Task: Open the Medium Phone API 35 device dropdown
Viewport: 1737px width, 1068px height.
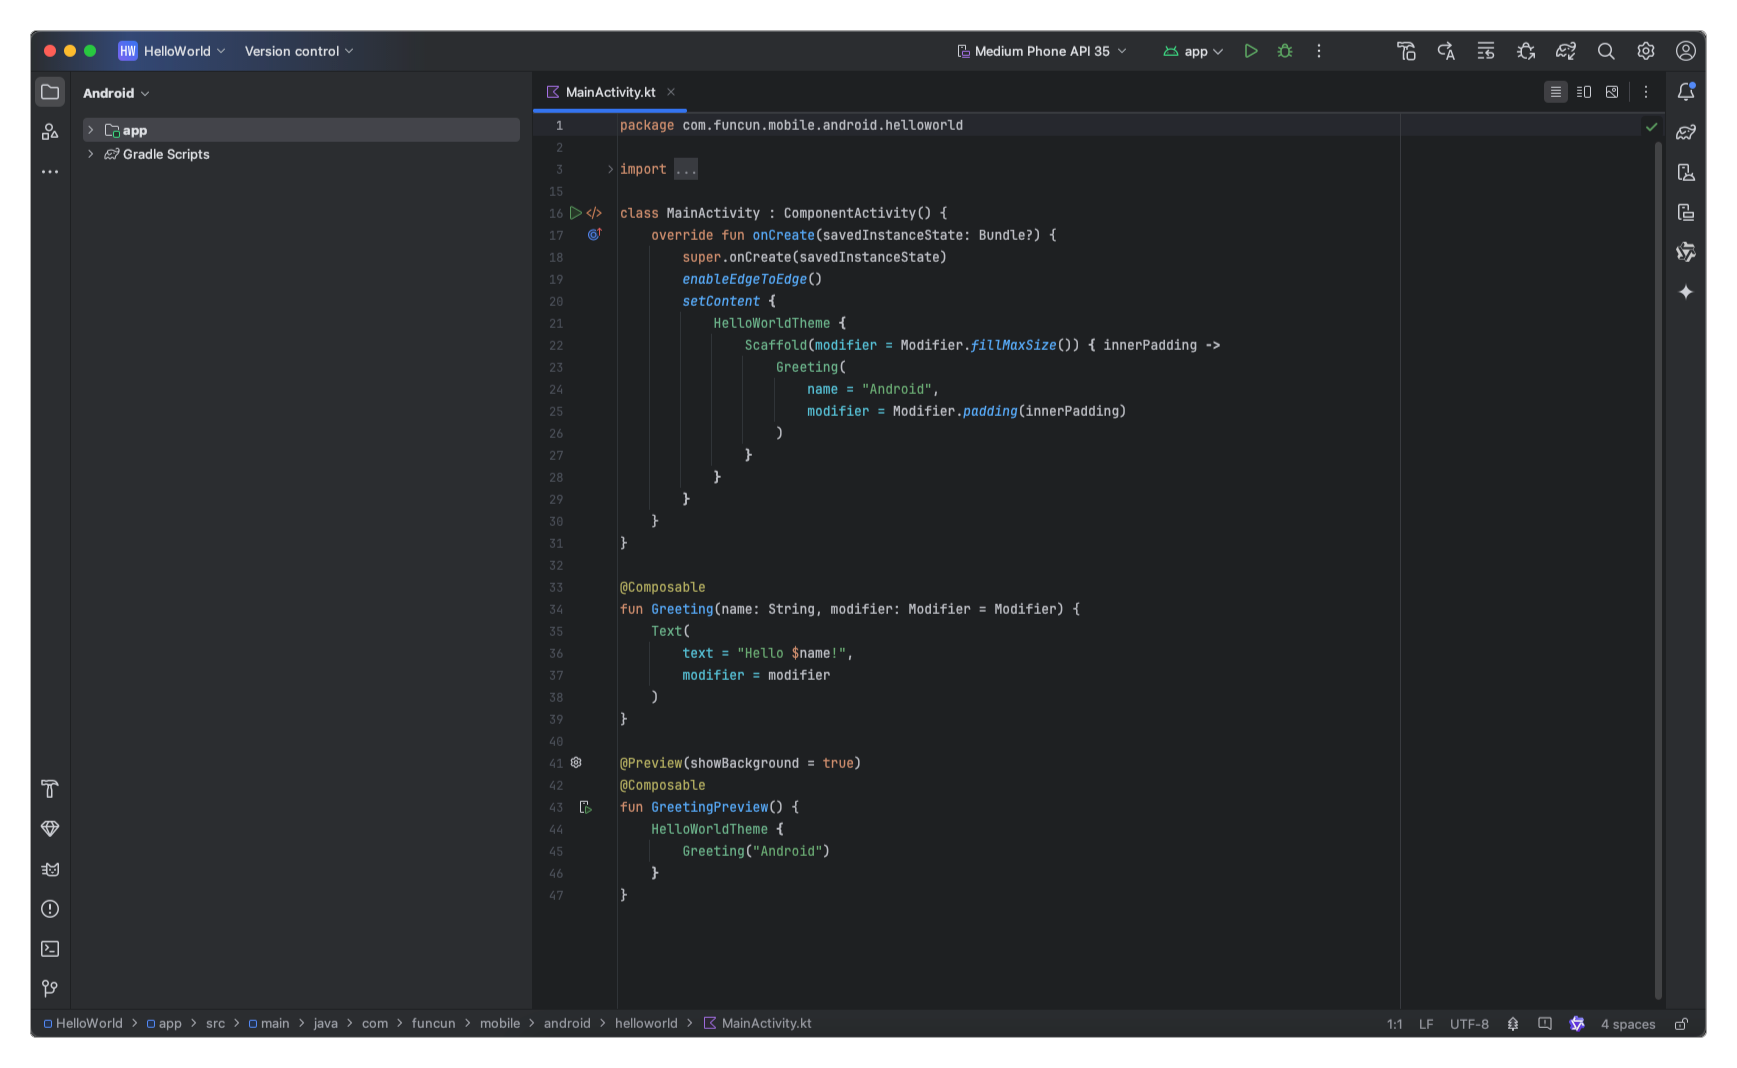Action: coord(1042,51)
